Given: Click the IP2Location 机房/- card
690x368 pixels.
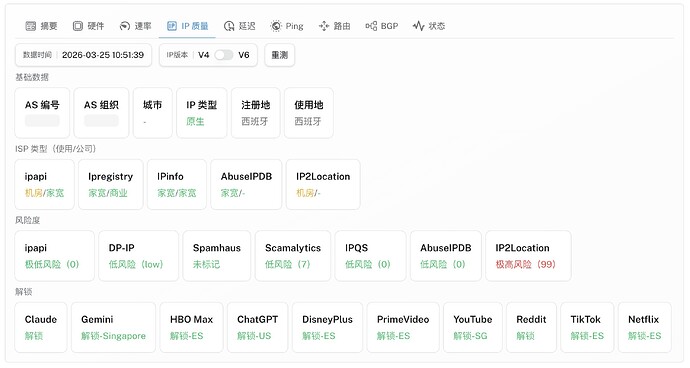Looking at the screenshot, I should (323, 184).
